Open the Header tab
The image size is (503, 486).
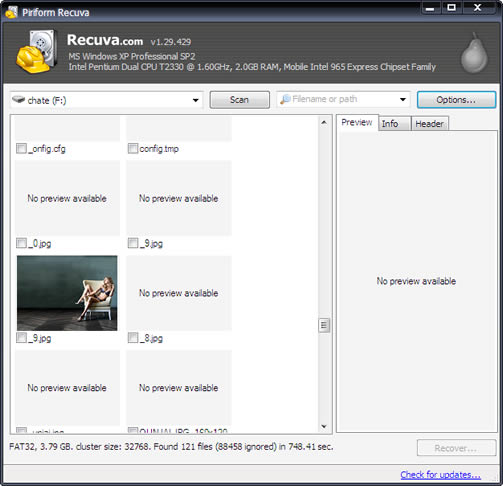click(x=430, y=124)
